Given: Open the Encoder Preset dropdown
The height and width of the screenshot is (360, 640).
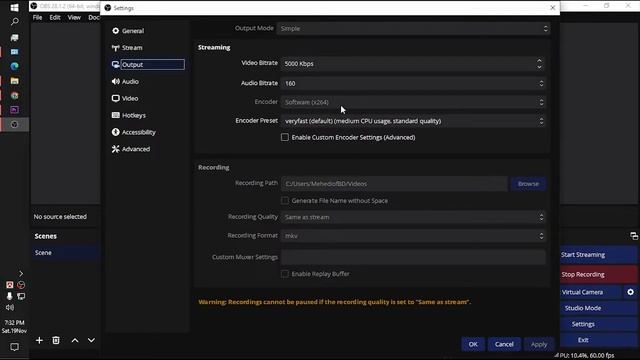Looking at the screenshot, I should click(413, 121).
